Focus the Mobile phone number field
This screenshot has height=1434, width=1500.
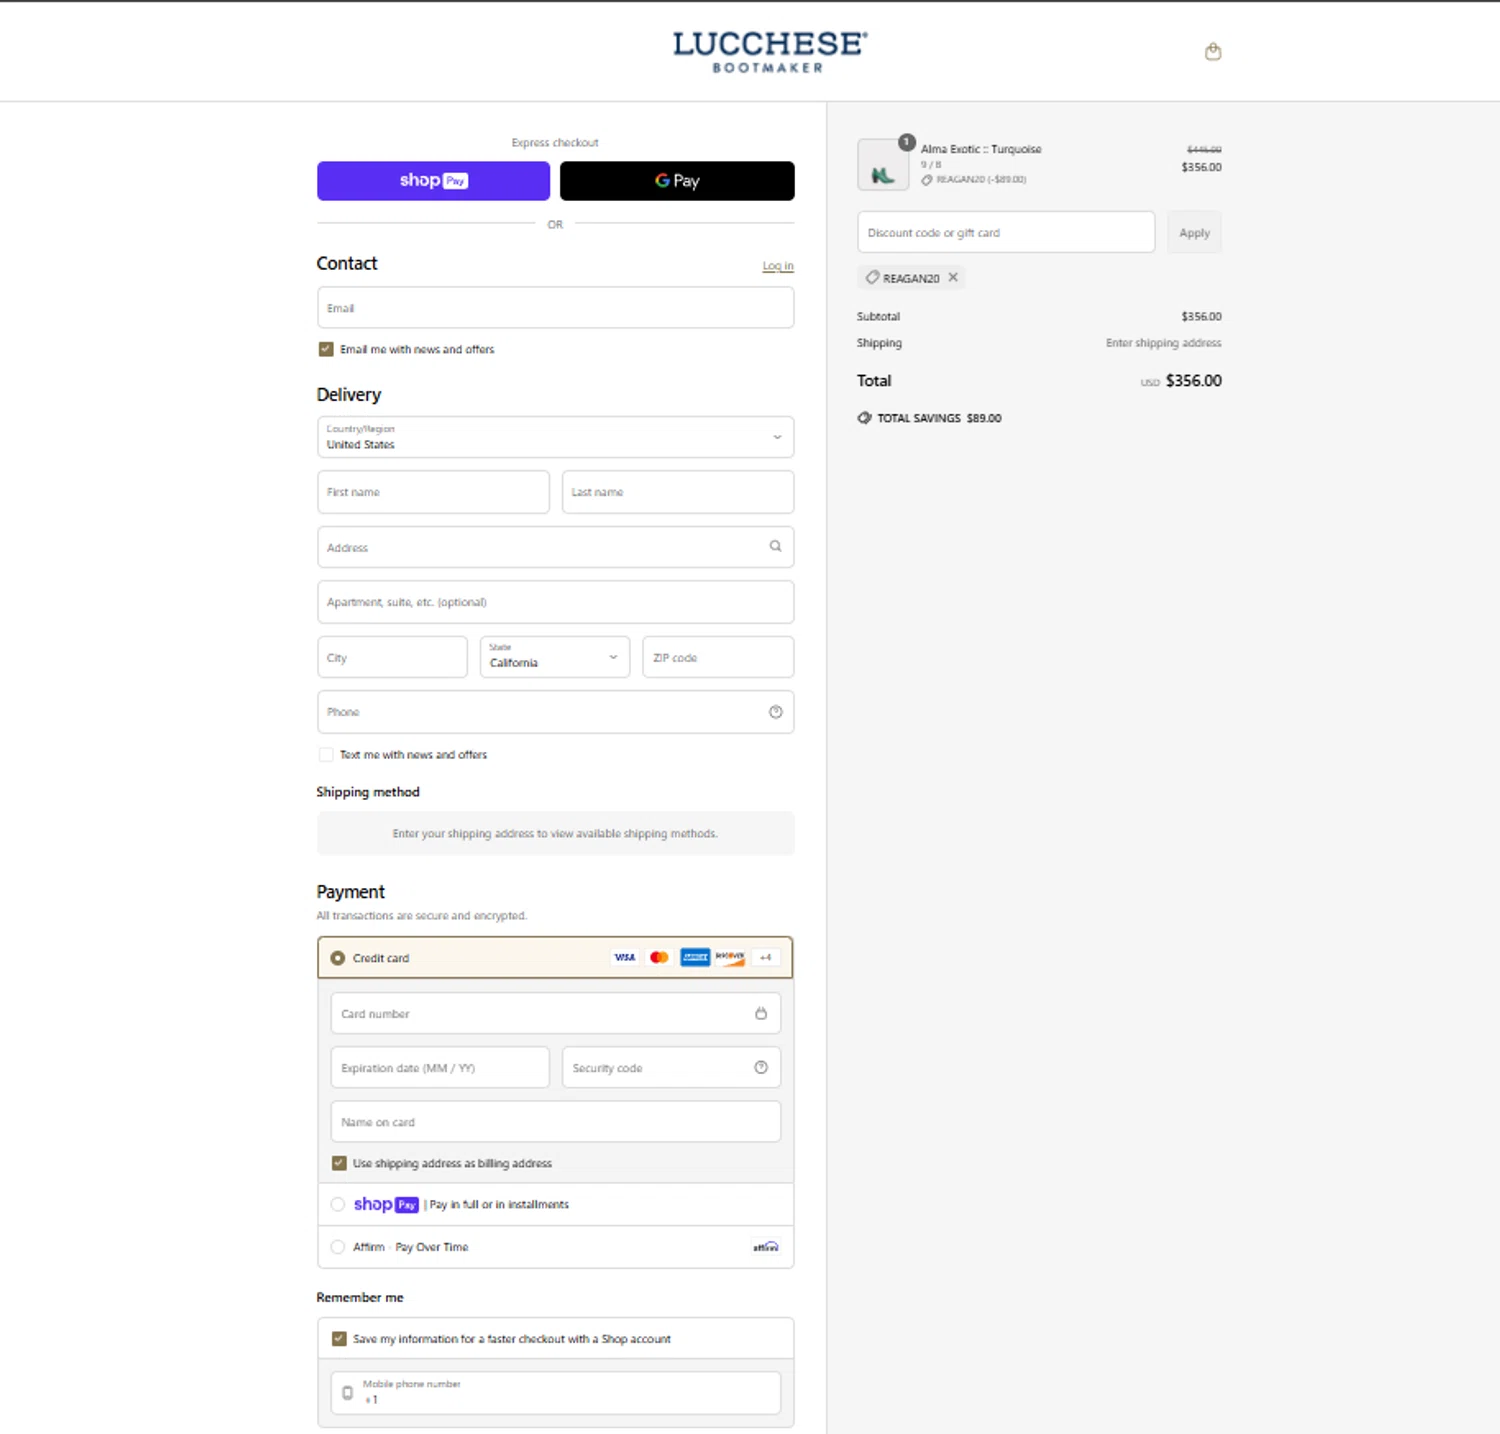coord(555,1393)
